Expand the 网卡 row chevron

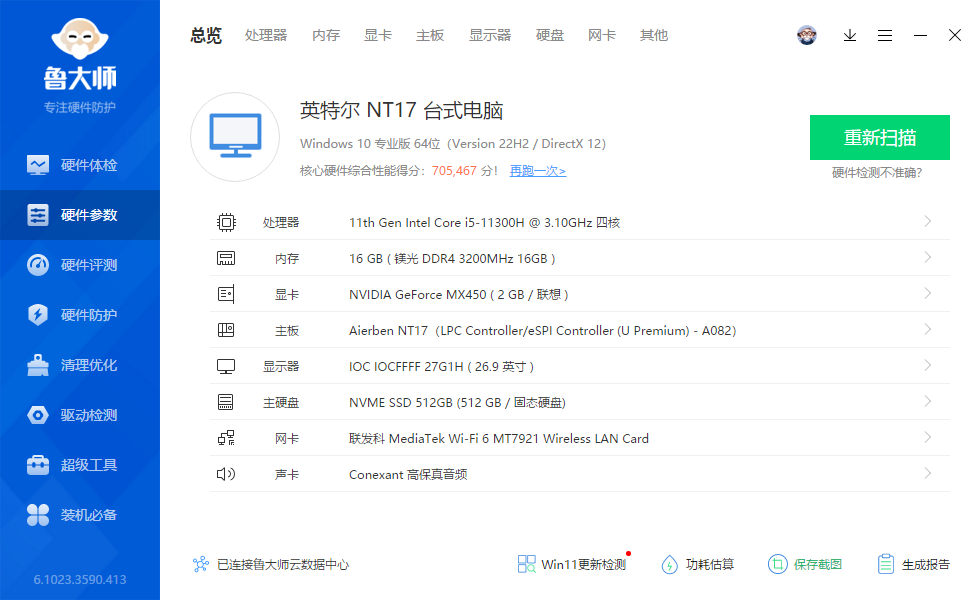pos(928,438)
